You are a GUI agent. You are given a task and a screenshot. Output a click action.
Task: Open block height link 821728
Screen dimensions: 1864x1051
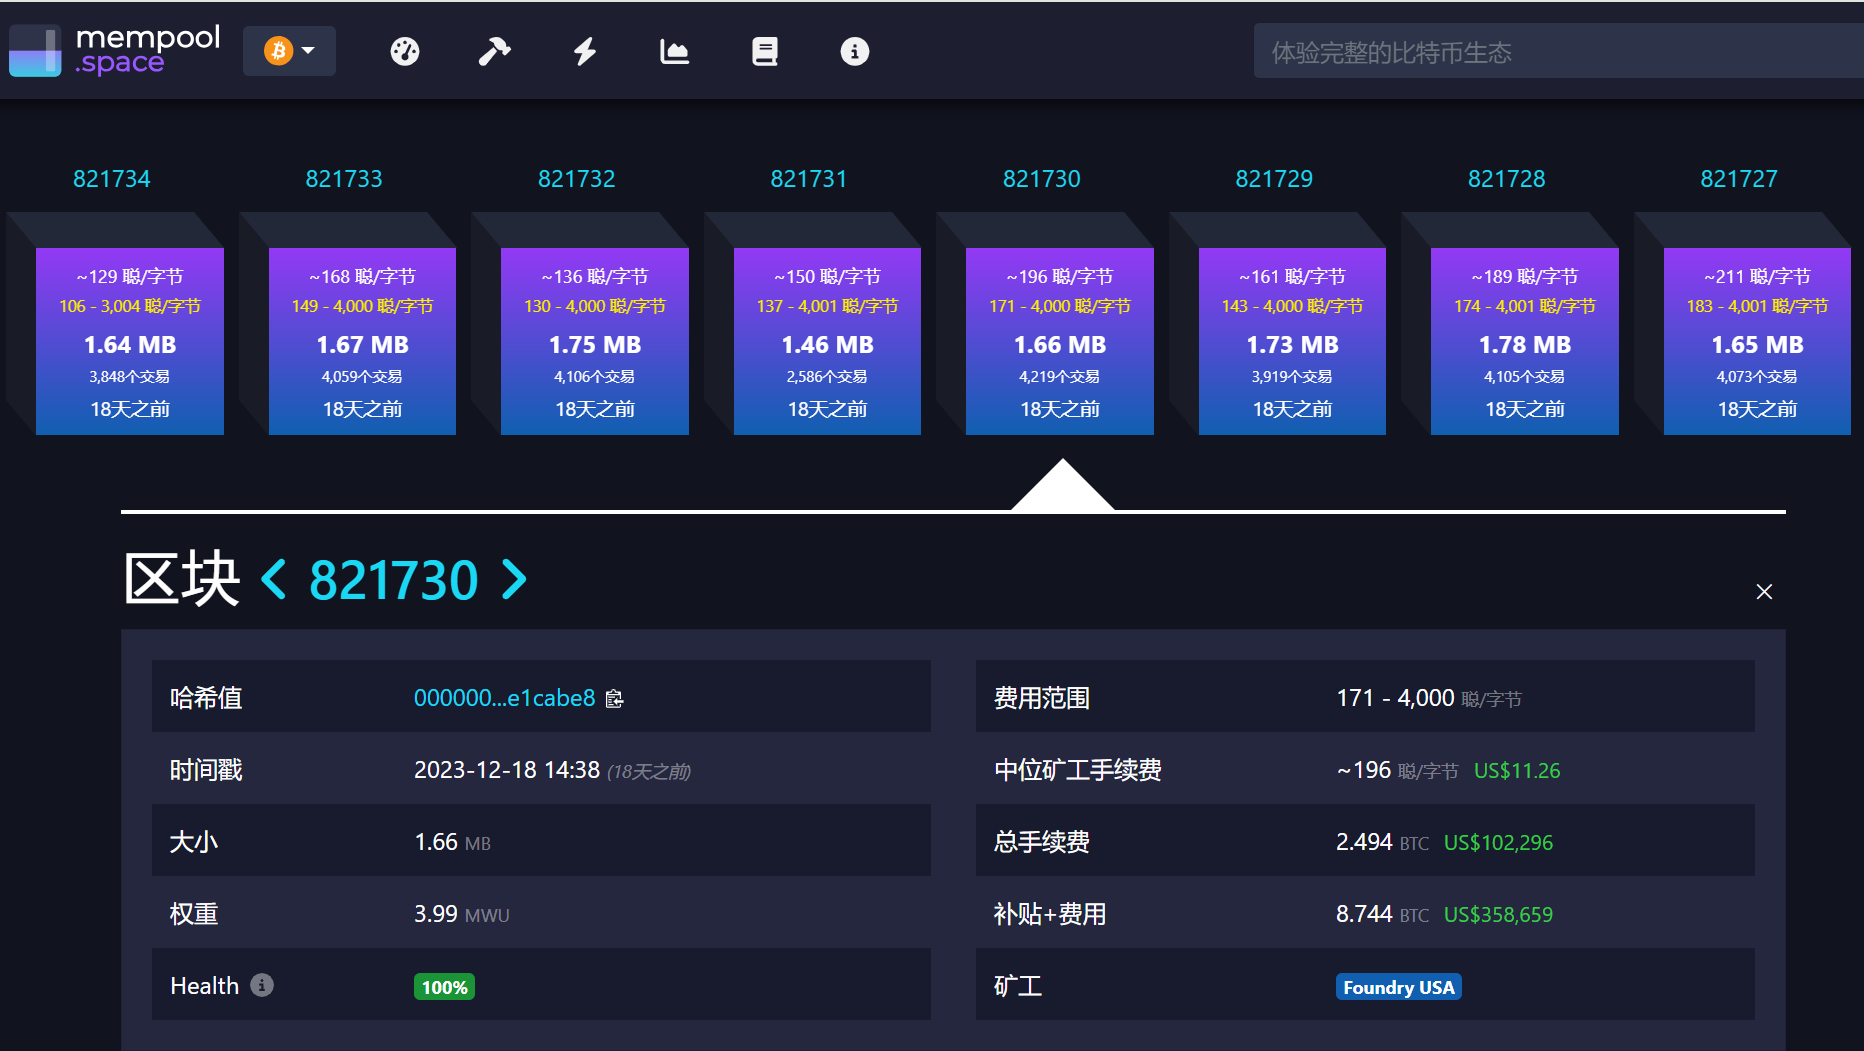point(1507,179)
